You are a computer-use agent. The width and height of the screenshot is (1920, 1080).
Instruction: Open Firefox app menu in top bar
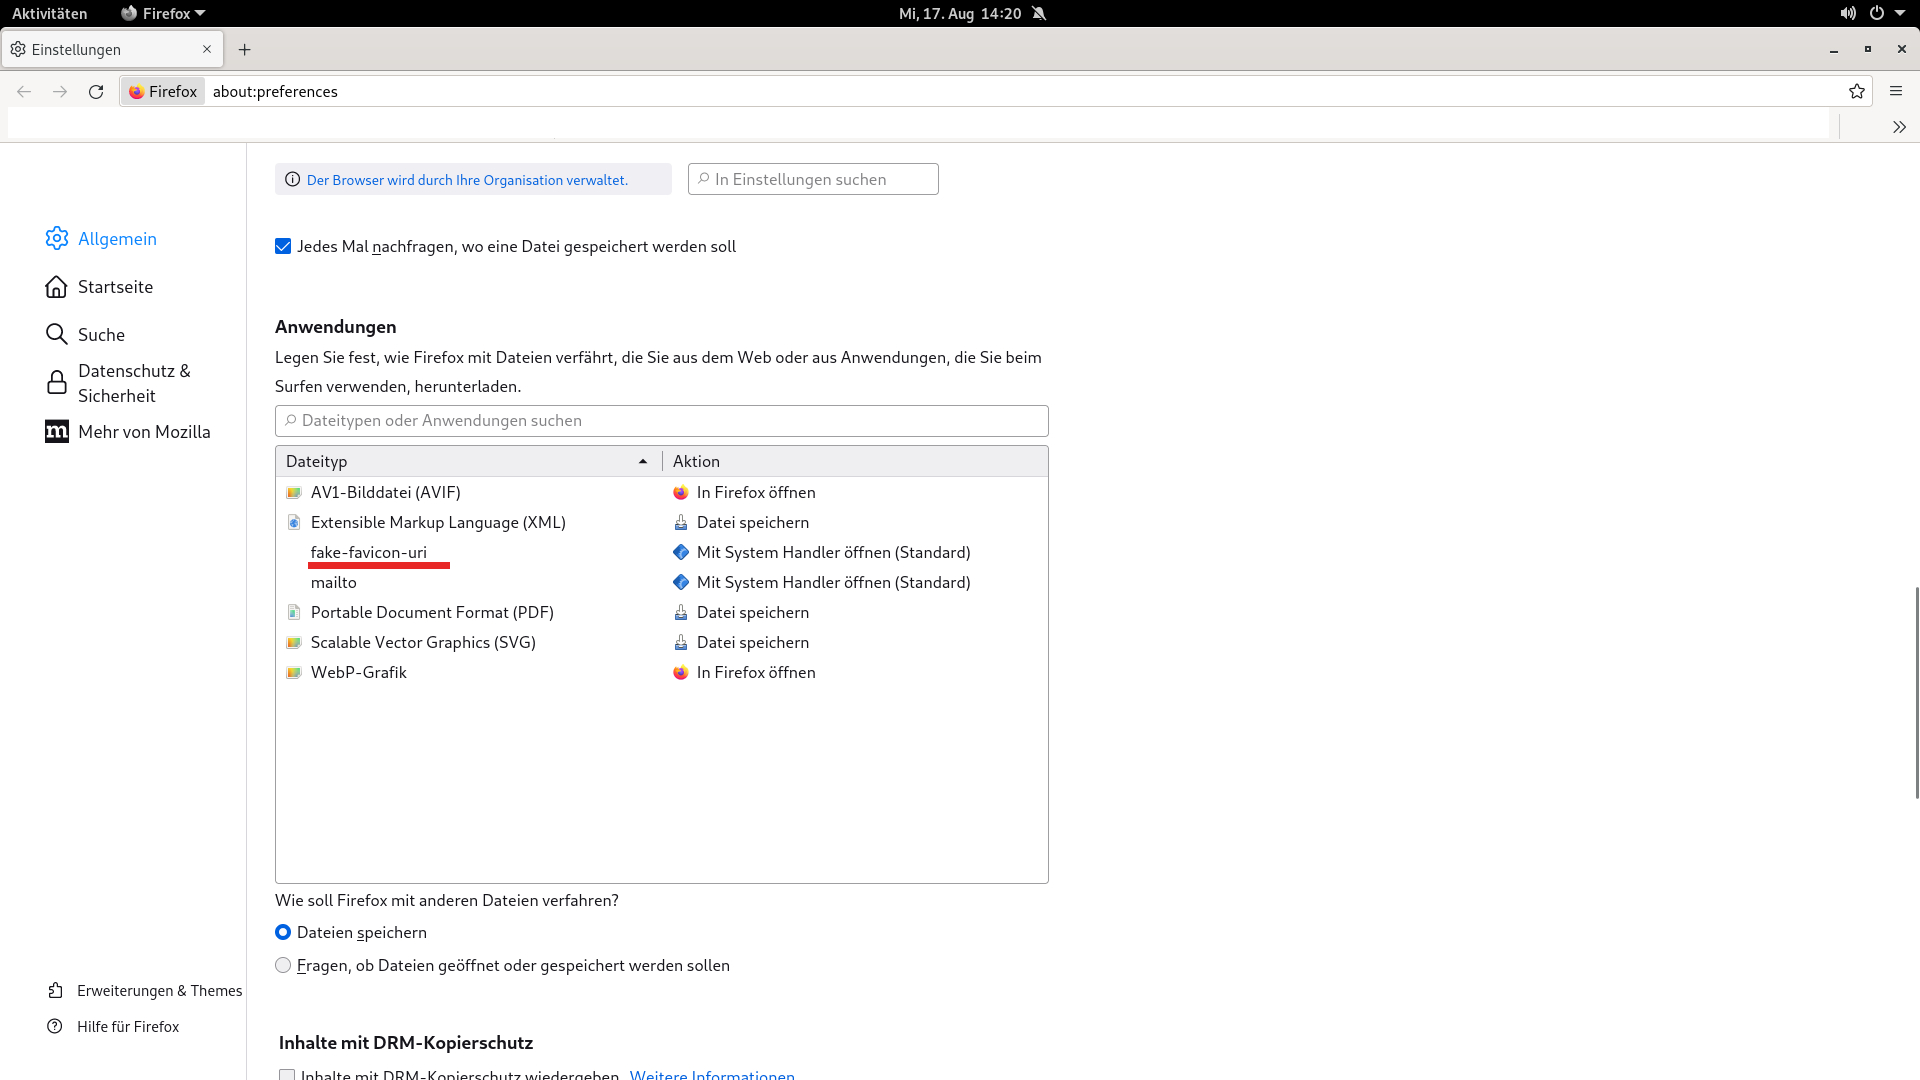click(x=163, y=13)
